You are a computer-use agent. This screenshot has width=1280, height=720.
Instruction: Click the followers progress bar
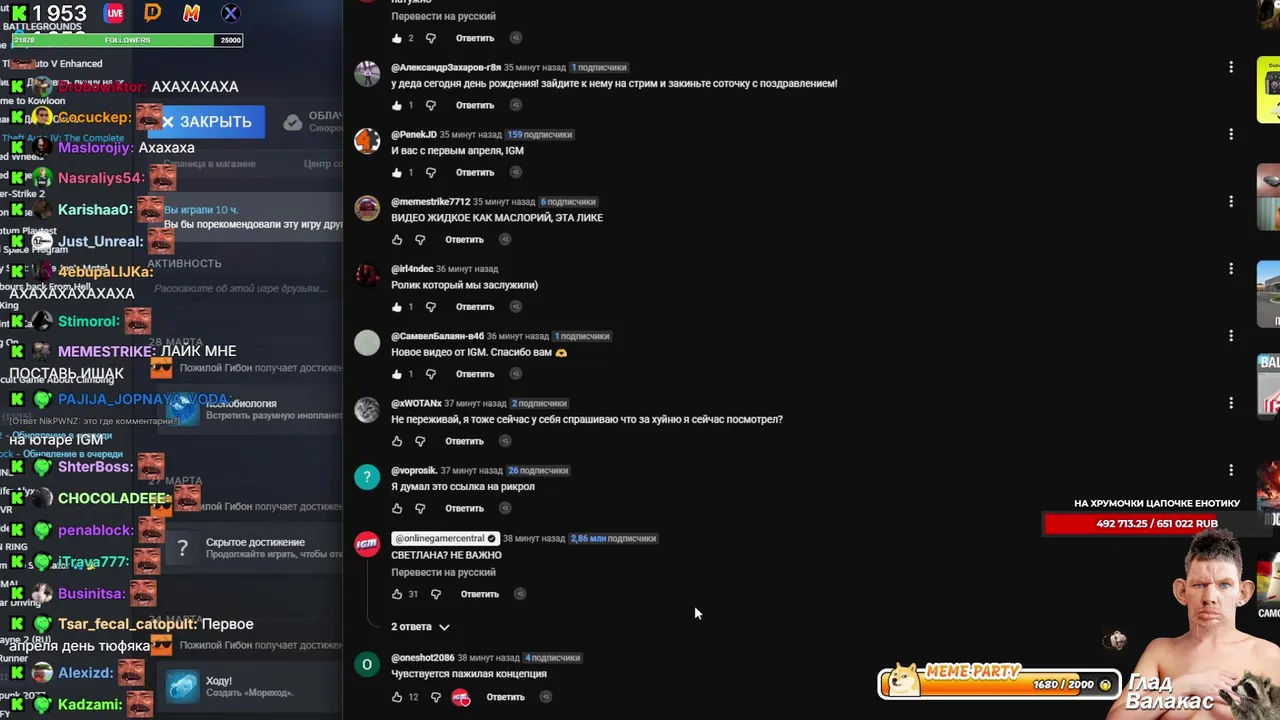(x=127, y=40)
